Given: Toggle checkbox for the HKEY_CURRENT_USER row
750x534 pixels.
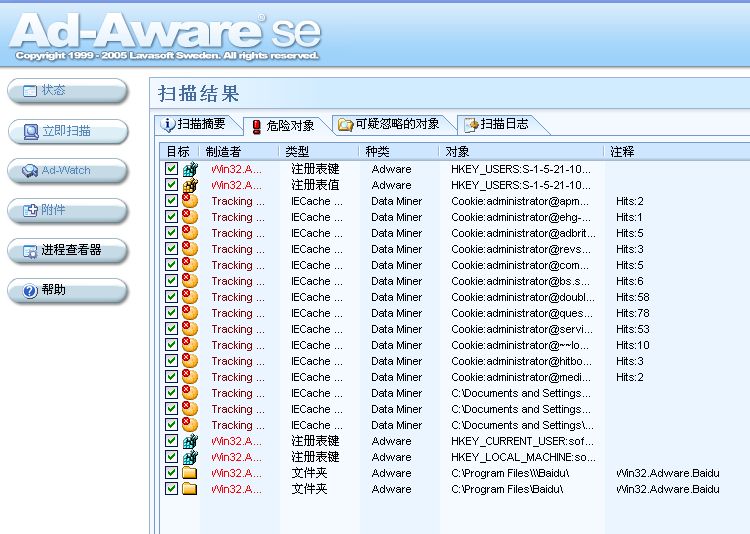Looking at the screenshot, I should click(x=171, y=441).
